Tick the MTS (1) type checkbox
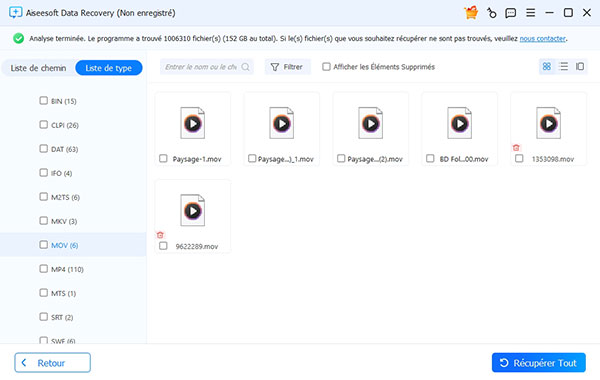600x380 pixels. point(43,293)
